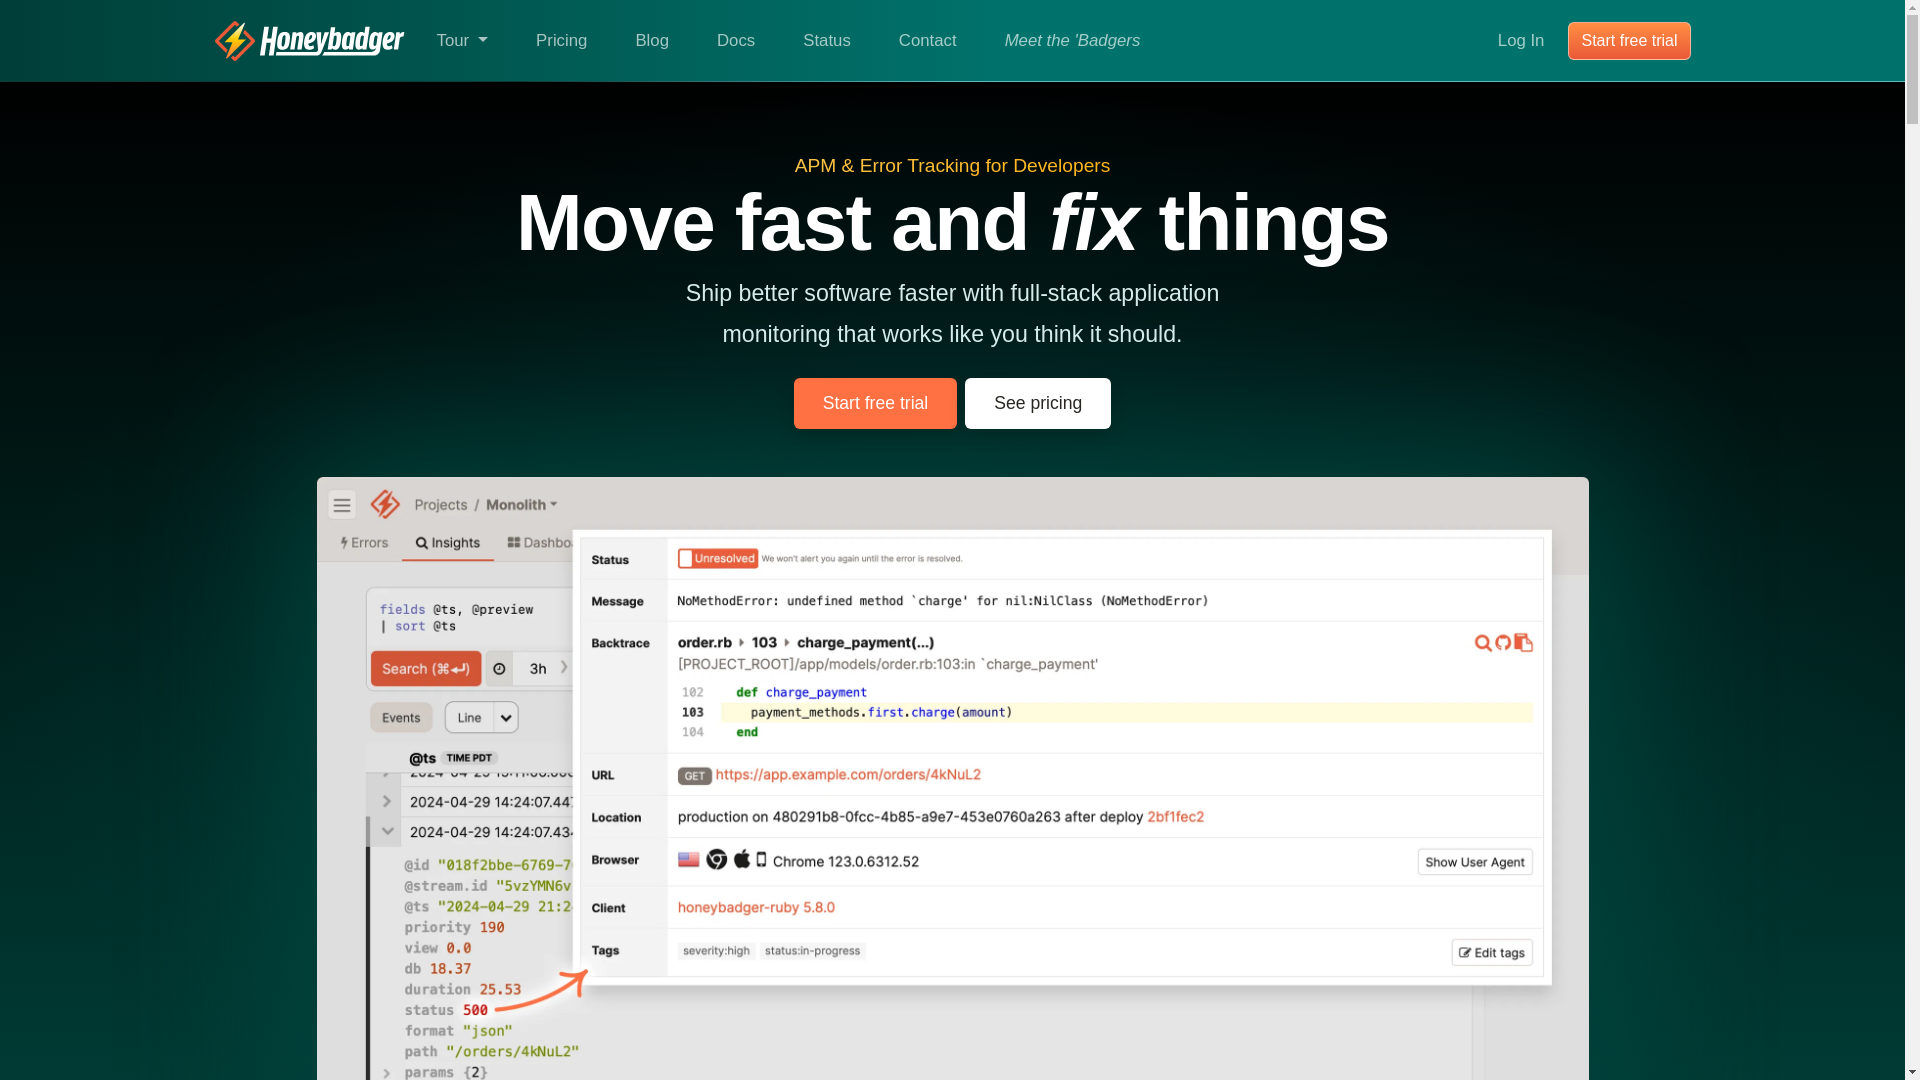Click the @ts column header

coord(422,759)
